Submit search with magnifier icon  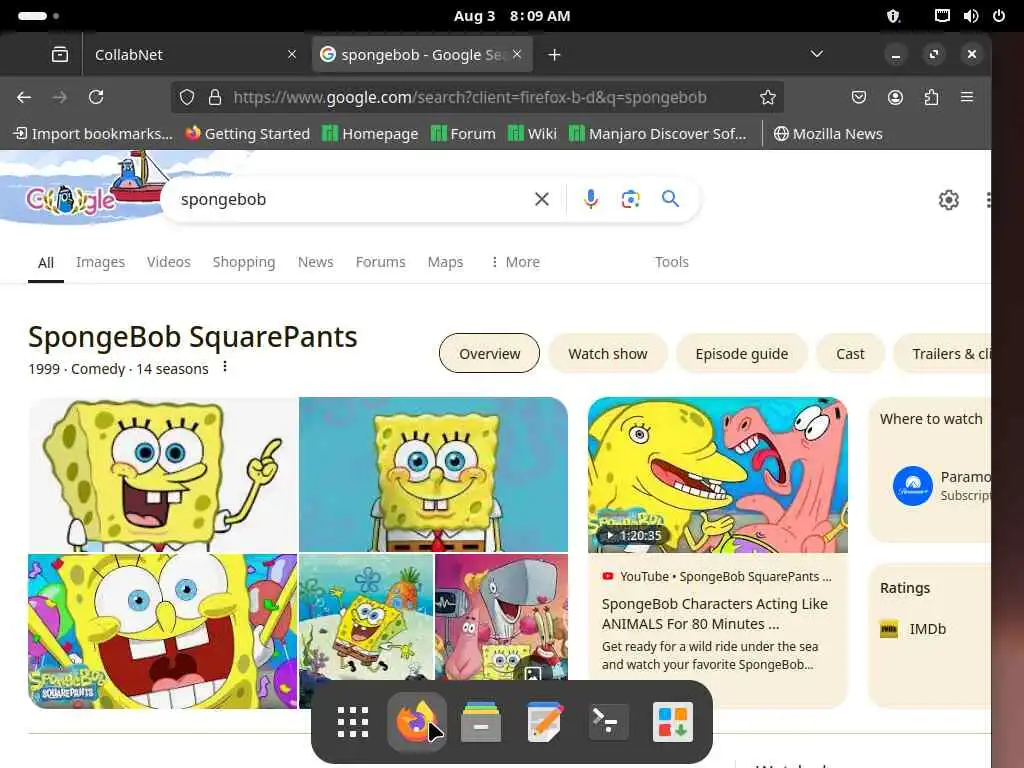[670, 199]
